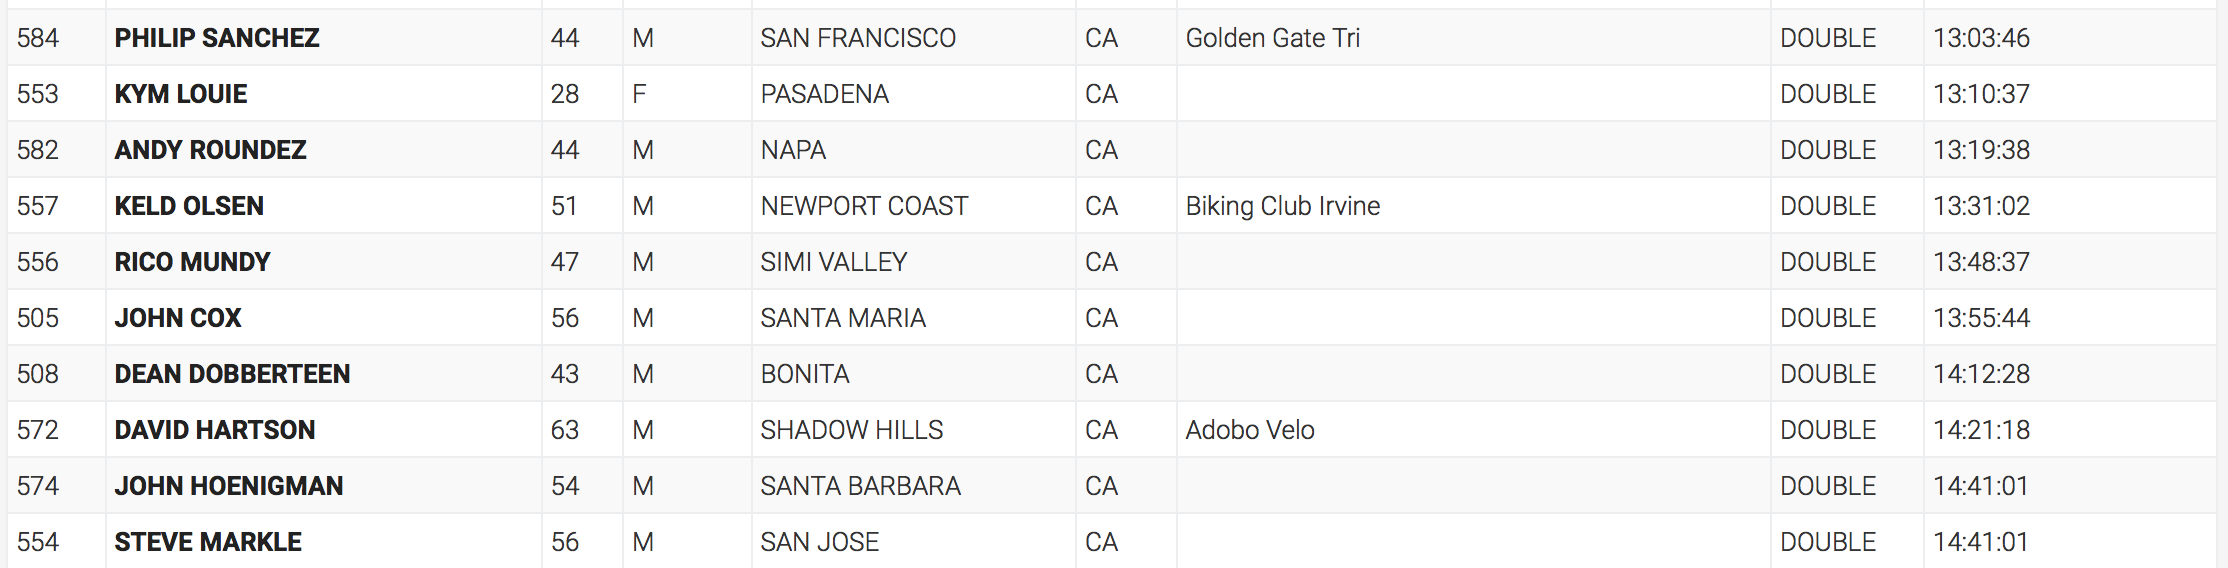
Task: Click the bib number 553 cell
Action: click(38, 94)
